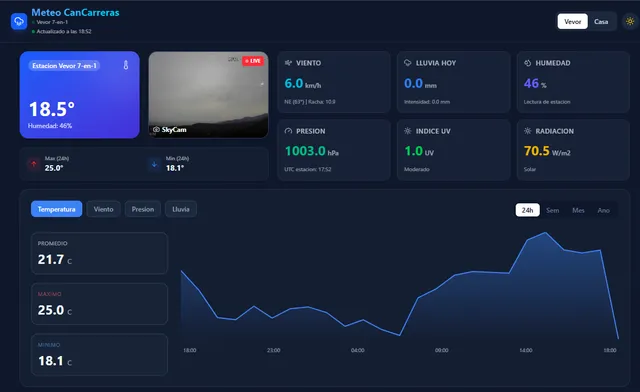The height and width of the screenshot is (392, 640).
Task: Click the 6.0 km/h wind value
Action: click(x=303, y=84)
